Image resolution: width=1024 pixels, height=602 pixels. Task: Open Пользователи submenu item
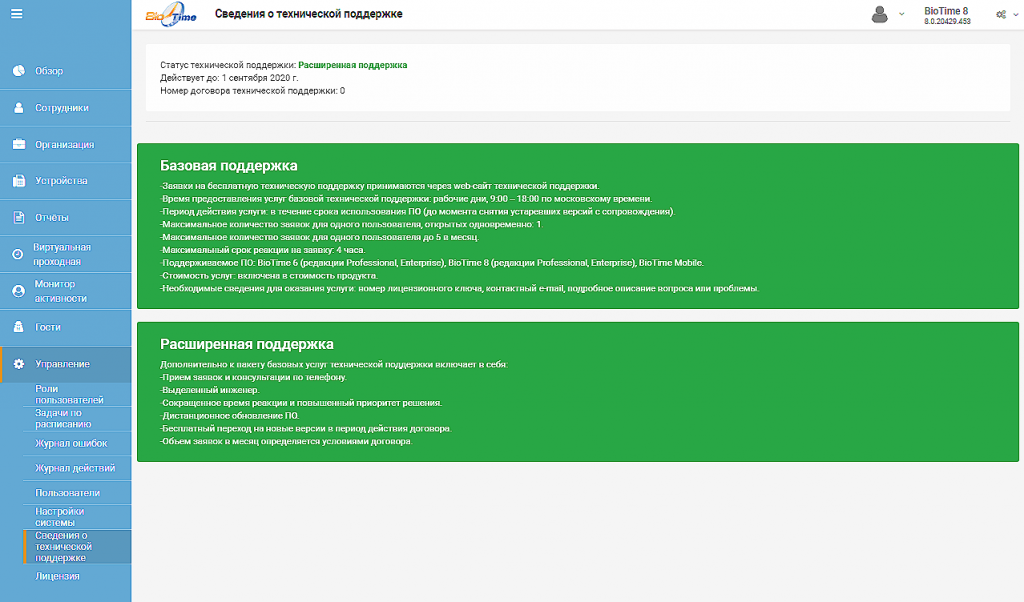point(77,493)
